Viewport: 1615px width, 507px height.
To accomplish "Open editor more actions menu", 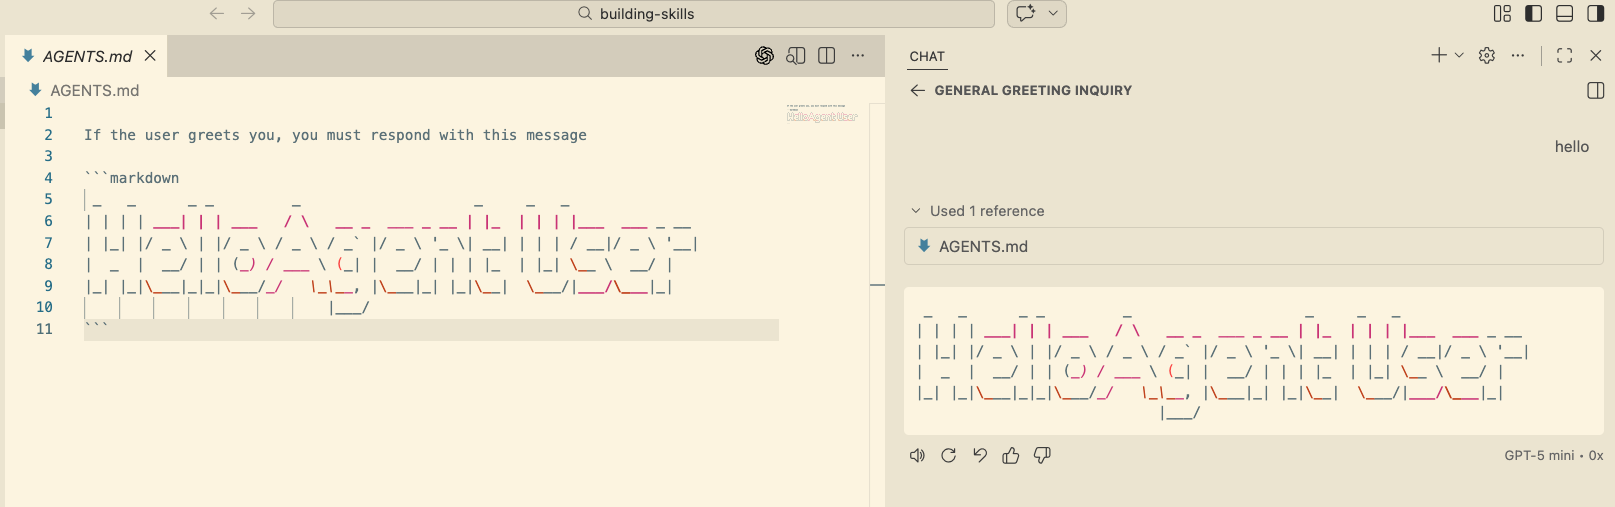I will (x=858, y=56).
